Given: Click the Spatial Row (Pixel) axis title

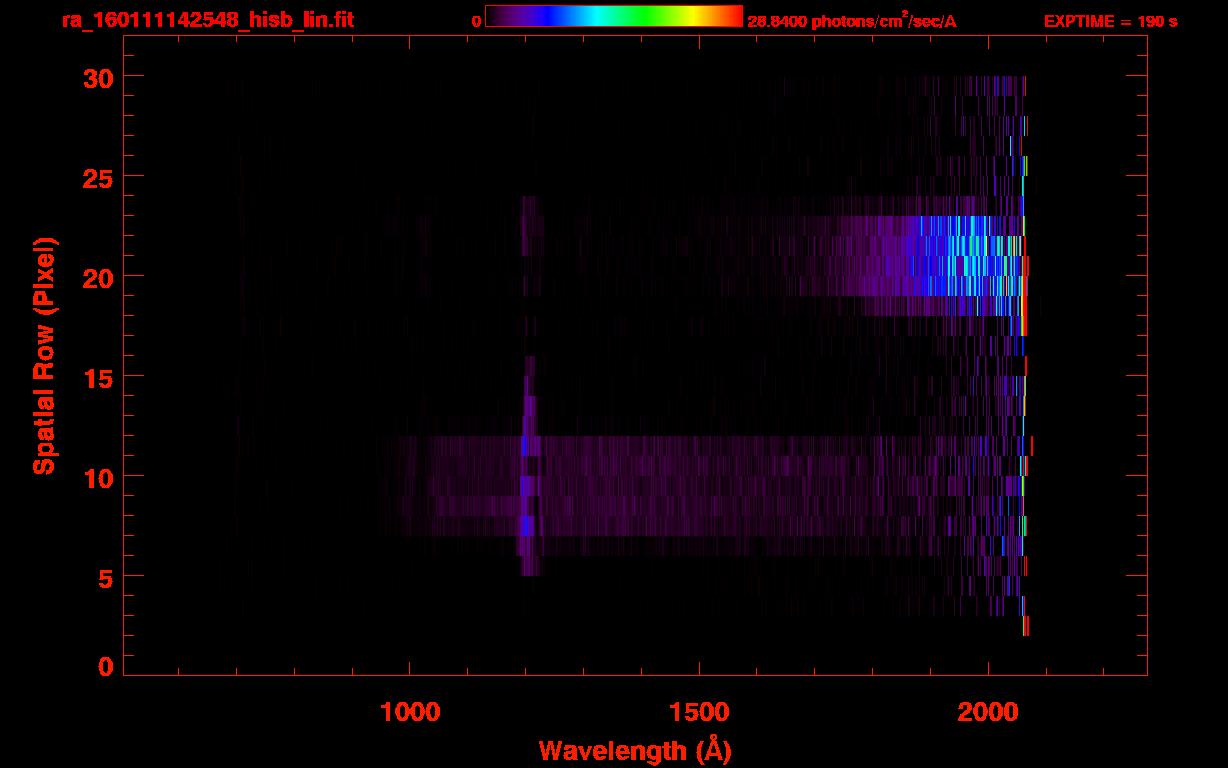Looking at the screenshot, I should (45, 356).
